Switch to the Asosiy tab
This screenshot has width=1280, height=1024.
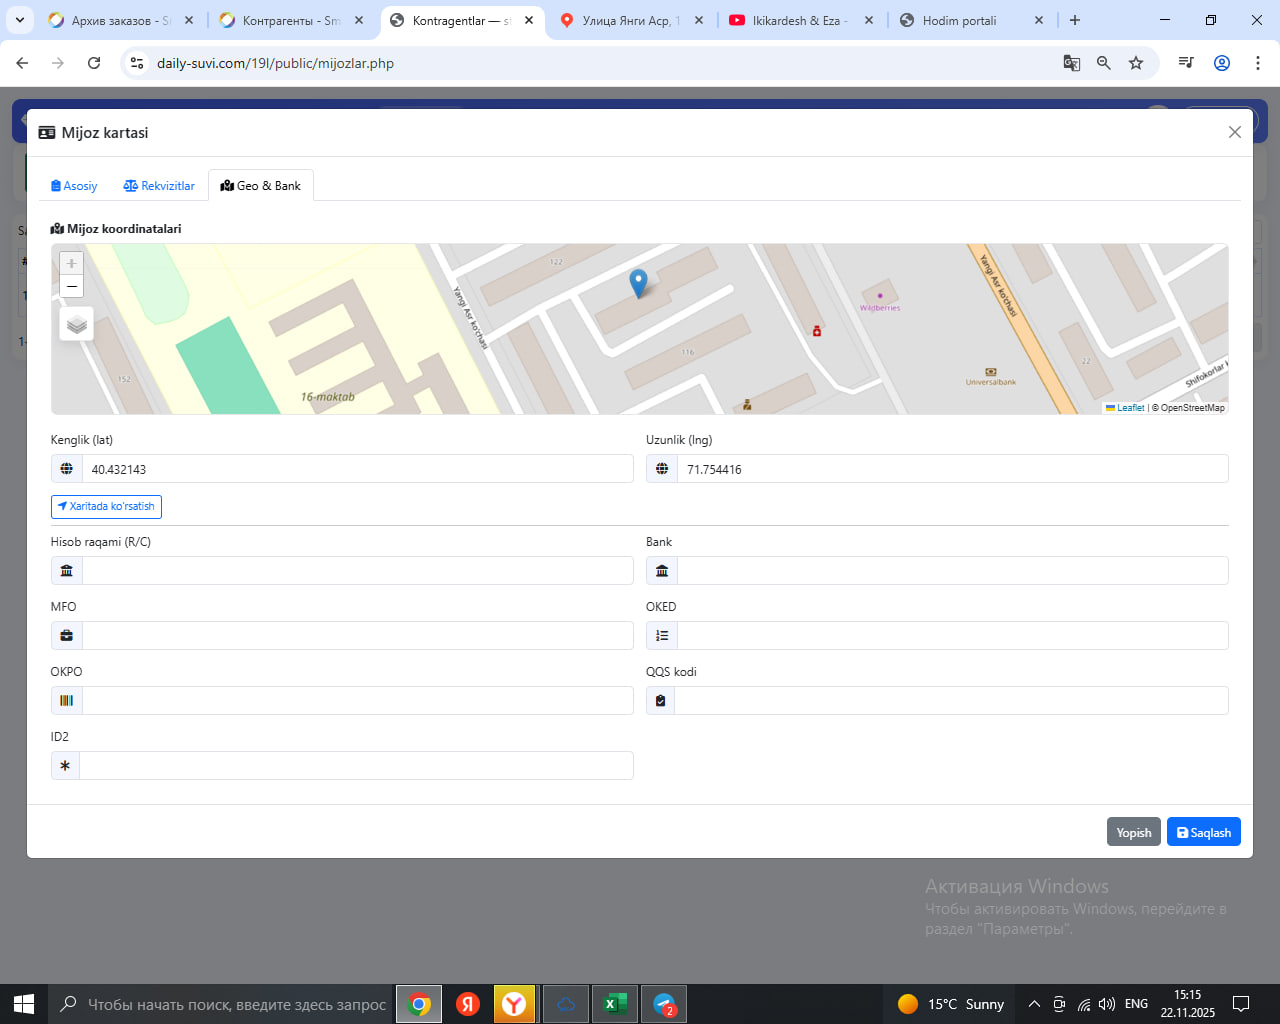74,186
